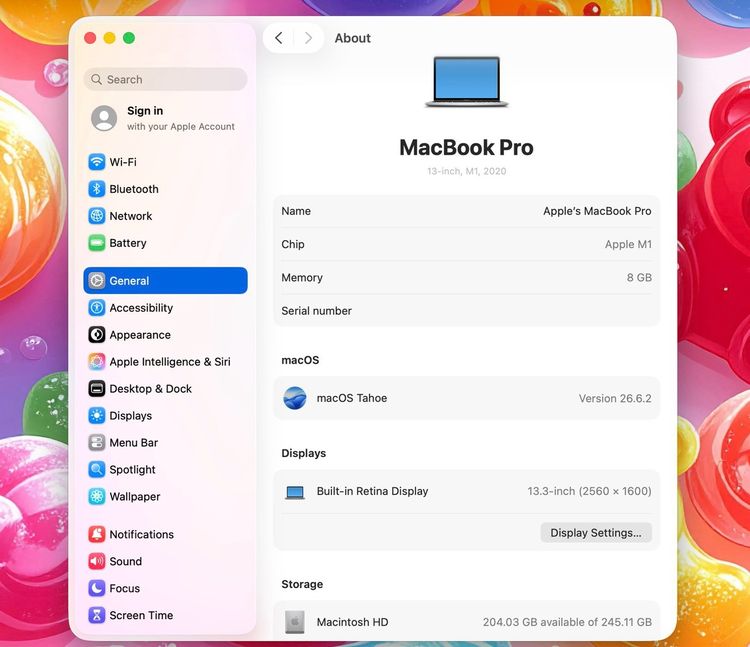Click the yellow minimize window button

pyautogui.click(x=110, y=38)
